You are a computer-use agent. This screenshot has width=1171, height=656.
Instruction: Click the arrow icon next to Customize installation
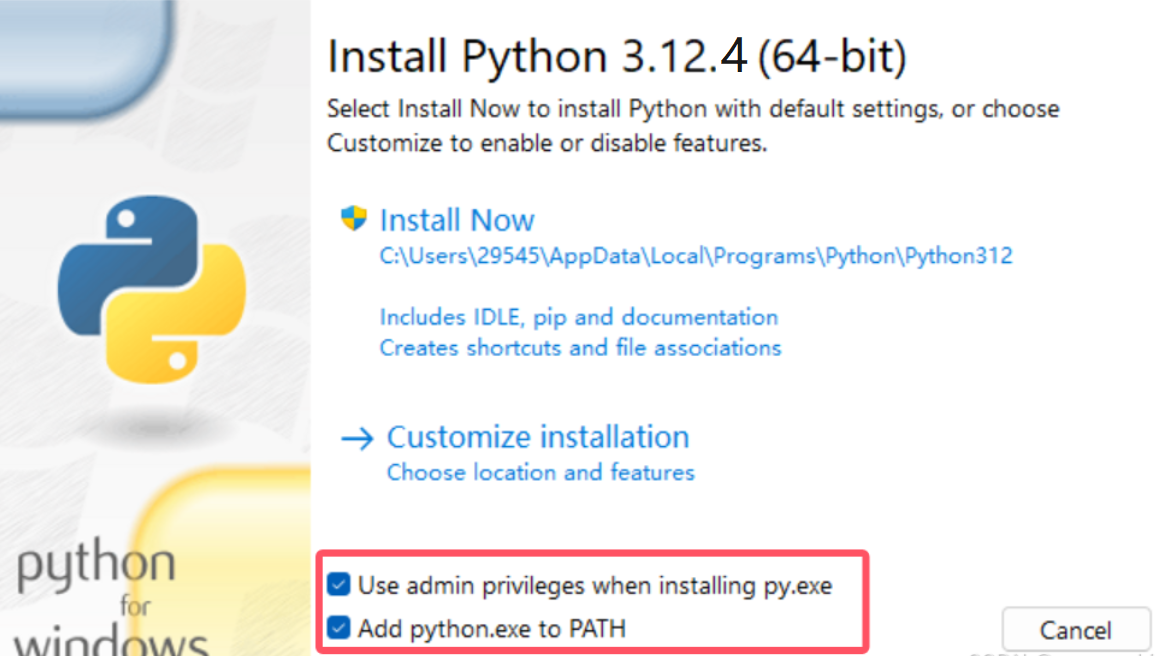pos(357,438)
